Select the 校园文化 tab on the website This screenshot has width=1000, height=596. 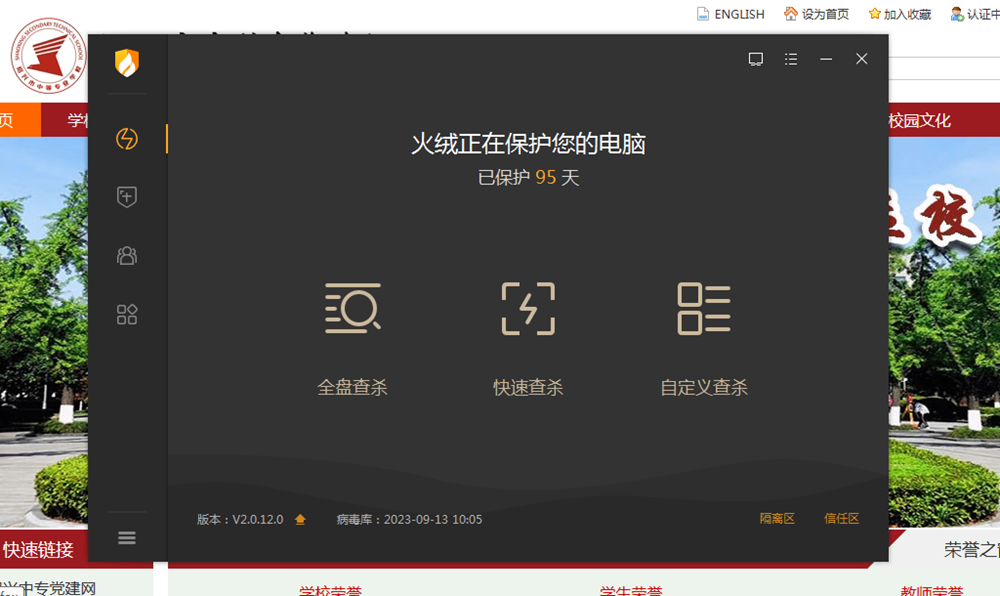(x=918, y=119)
